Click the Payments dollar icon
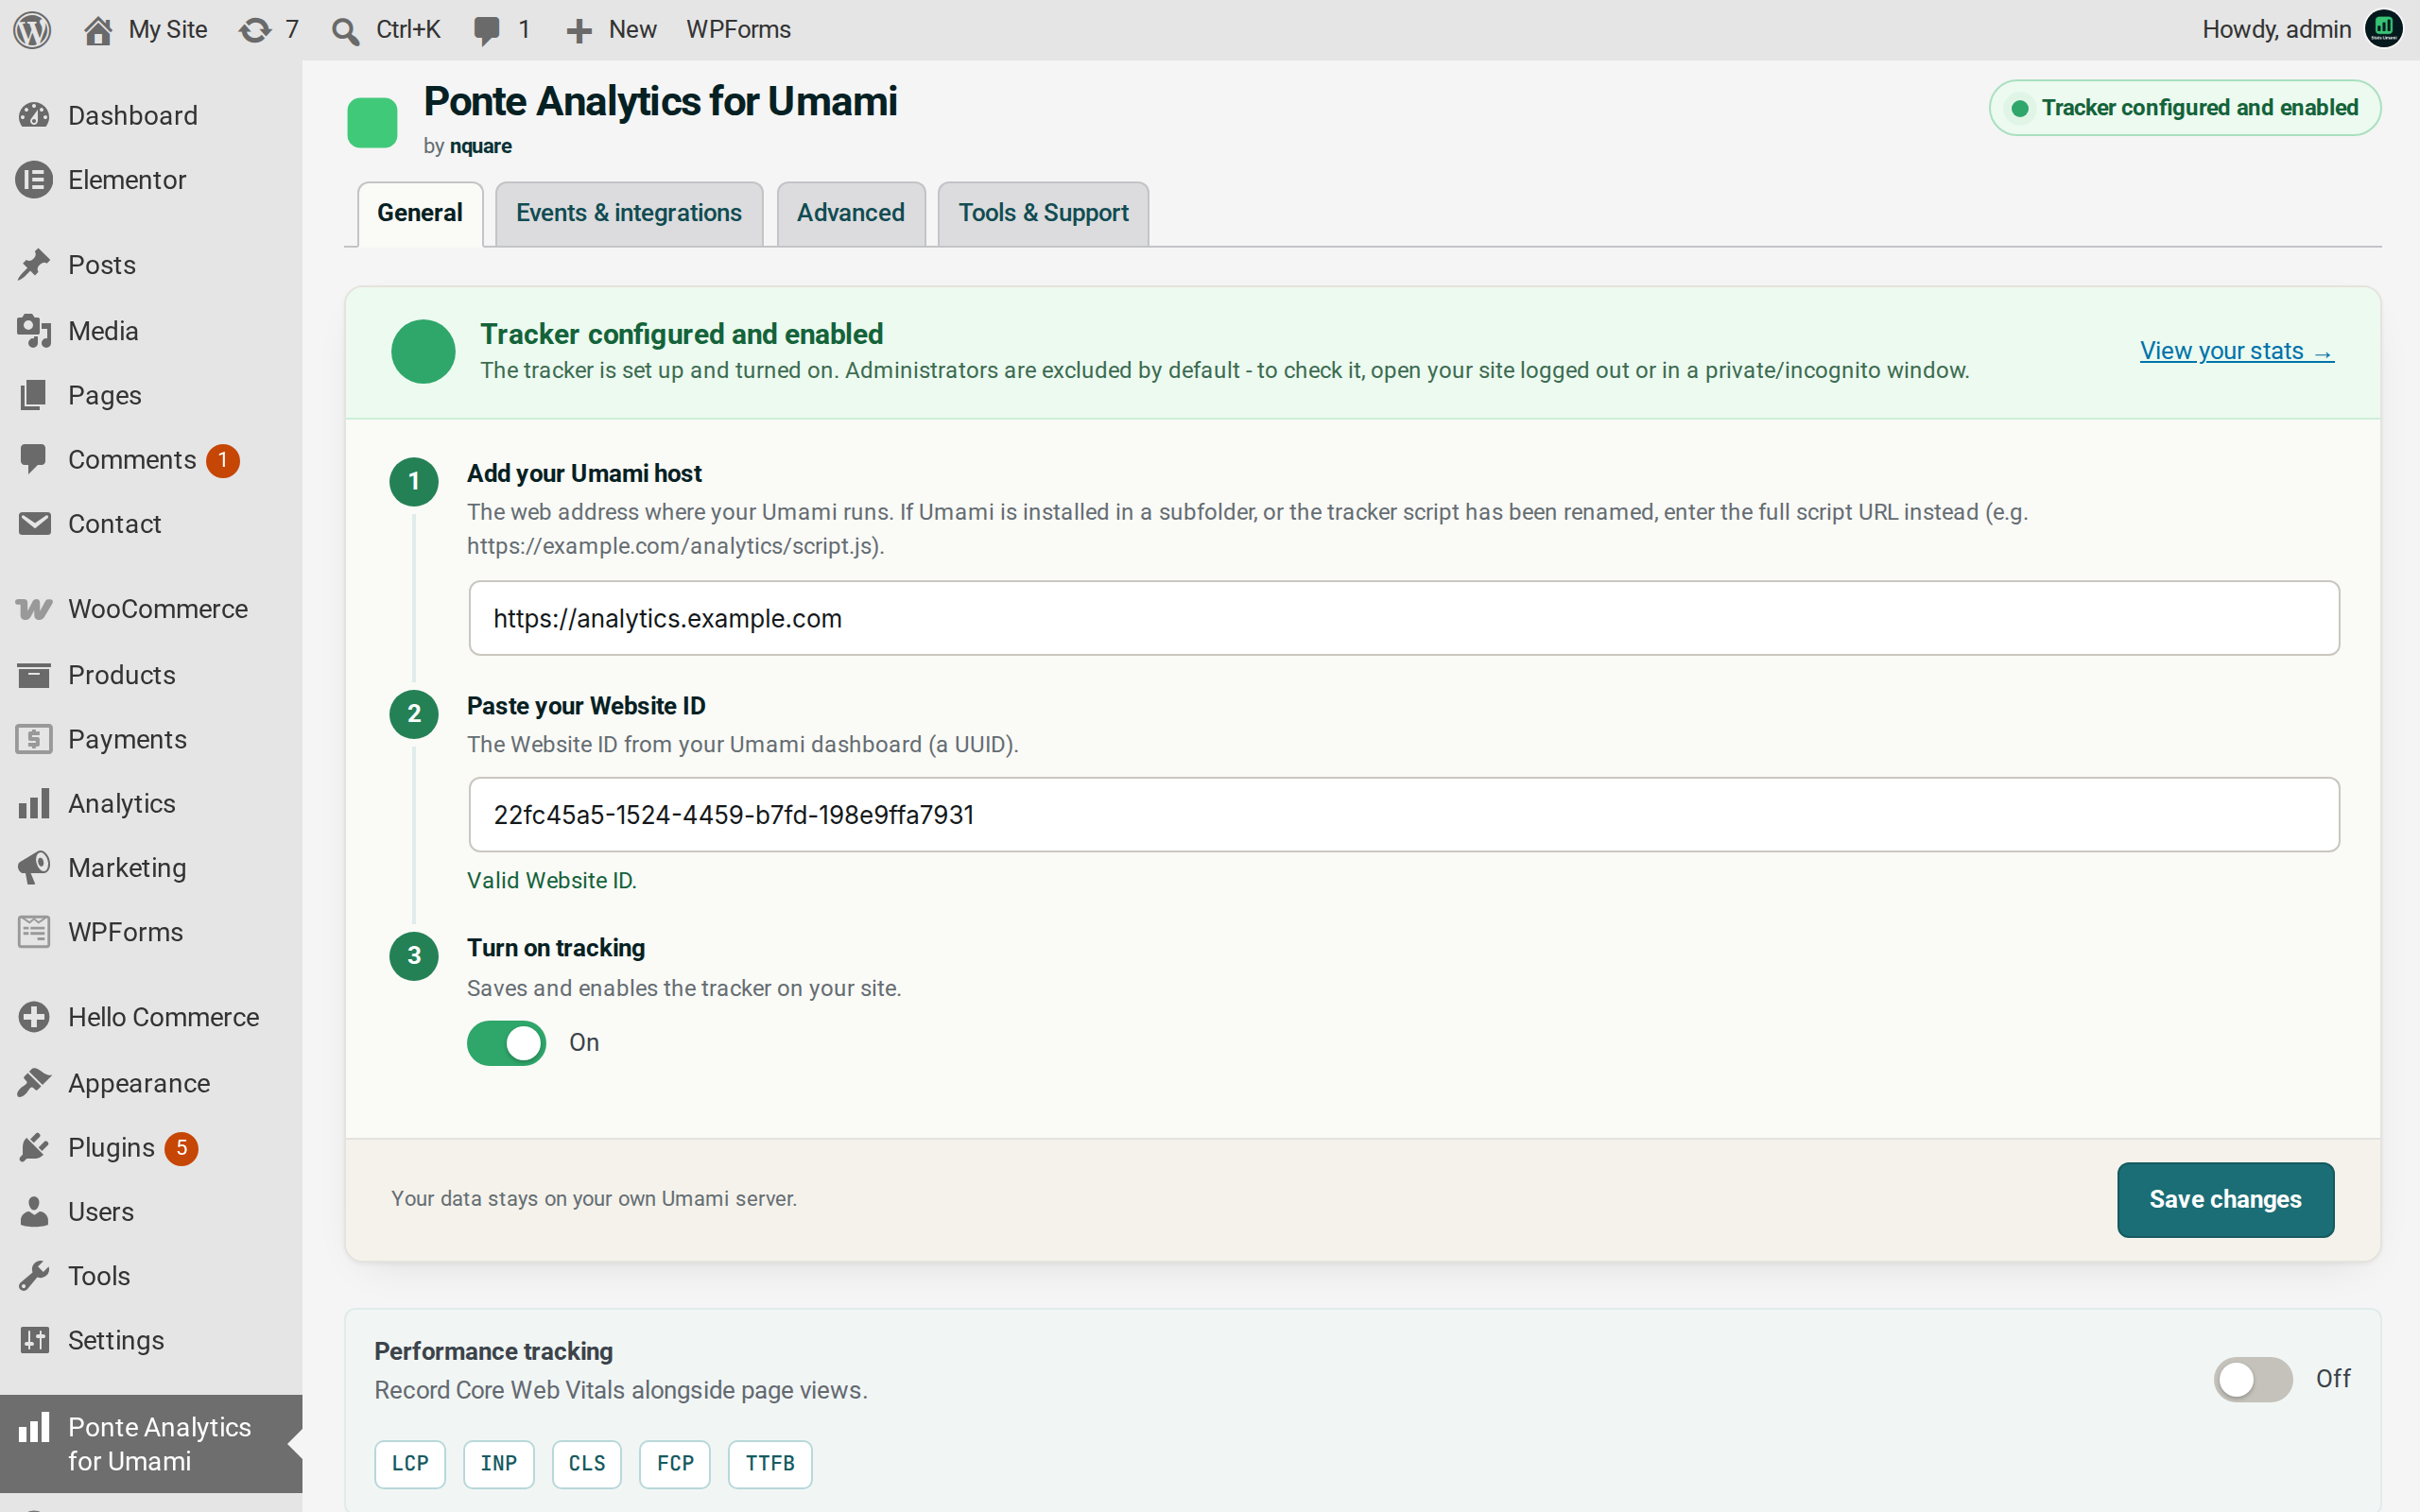 click(34, 739)
